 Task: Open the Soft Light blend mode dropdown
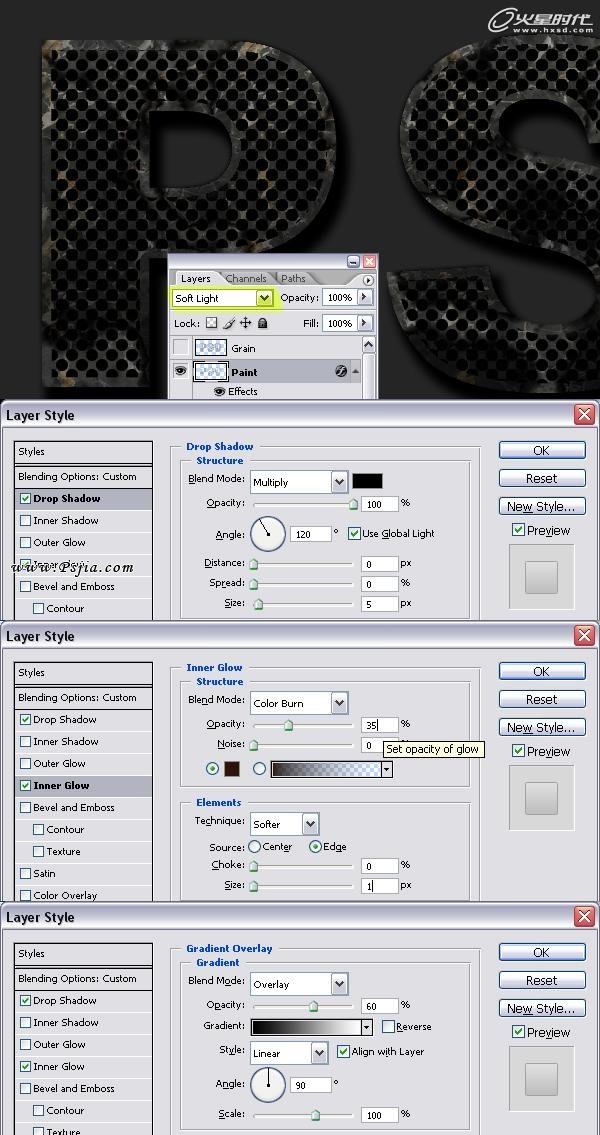pyautogui.click(x=264, y=298)
